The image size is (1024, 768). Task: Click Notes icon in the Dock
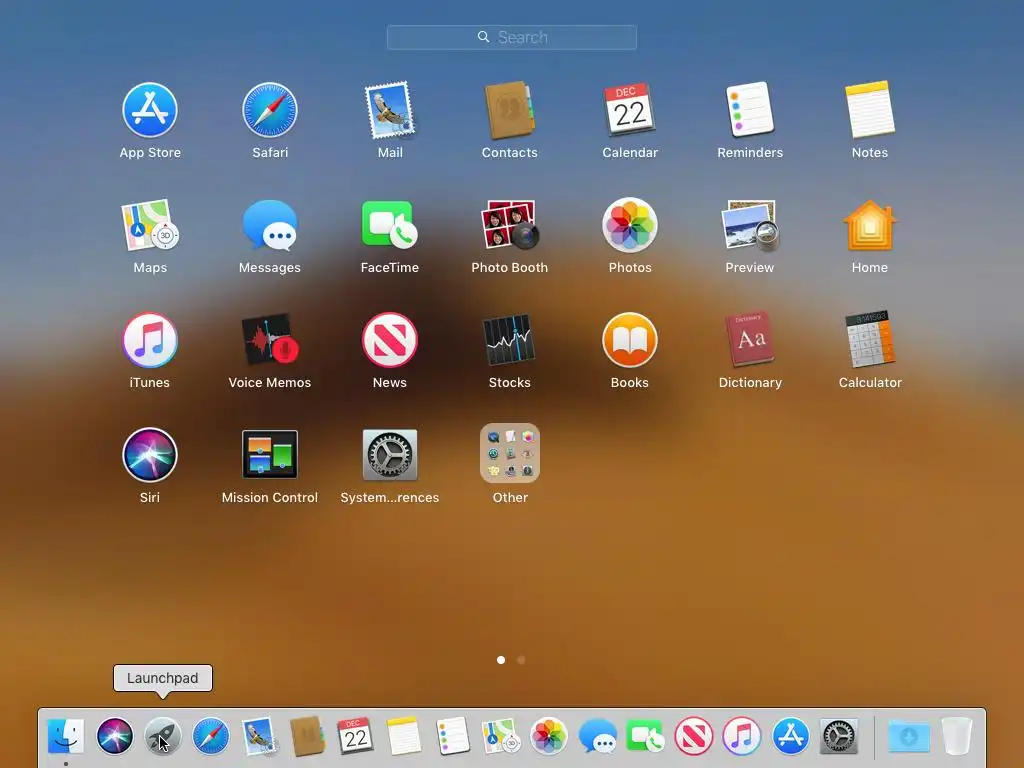tap(404, 736)
